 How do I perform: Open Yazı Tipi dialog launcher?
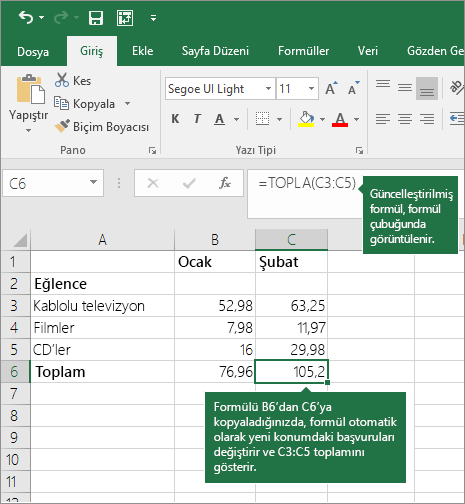(x=359, y=151)
